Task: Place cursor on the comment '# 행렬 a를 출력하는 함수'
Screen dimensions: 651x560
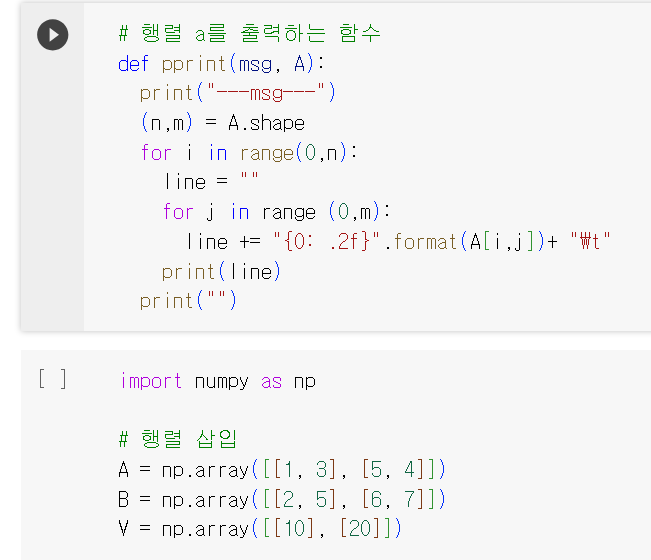Action: click(250, 34)
